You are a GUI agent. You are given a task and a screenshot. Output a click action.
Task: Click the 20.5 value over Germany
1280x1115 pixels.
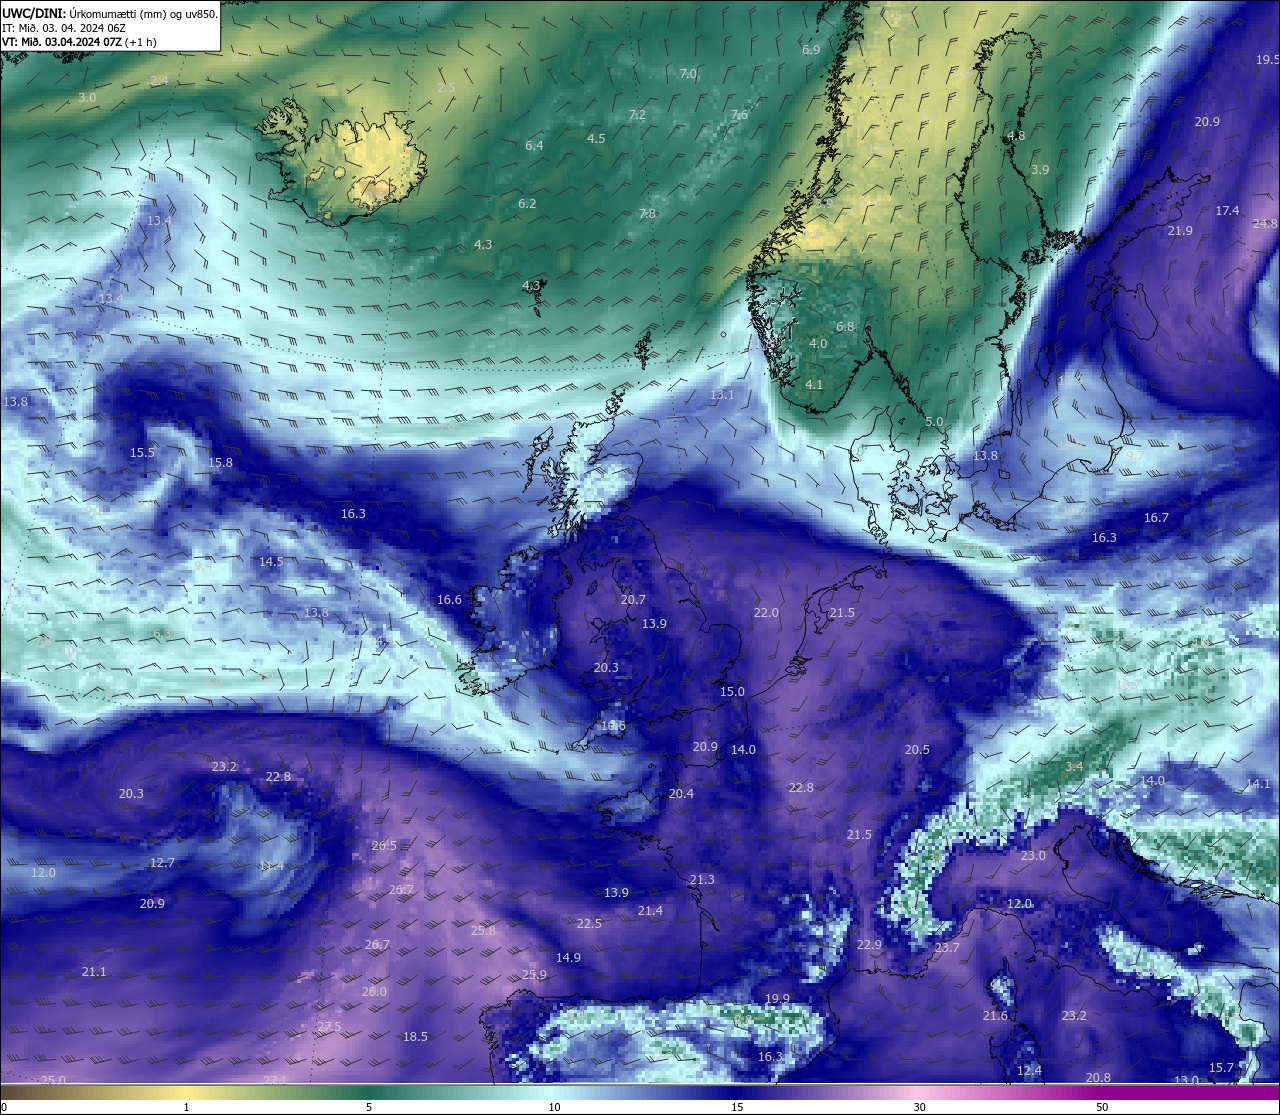(917, 750)
